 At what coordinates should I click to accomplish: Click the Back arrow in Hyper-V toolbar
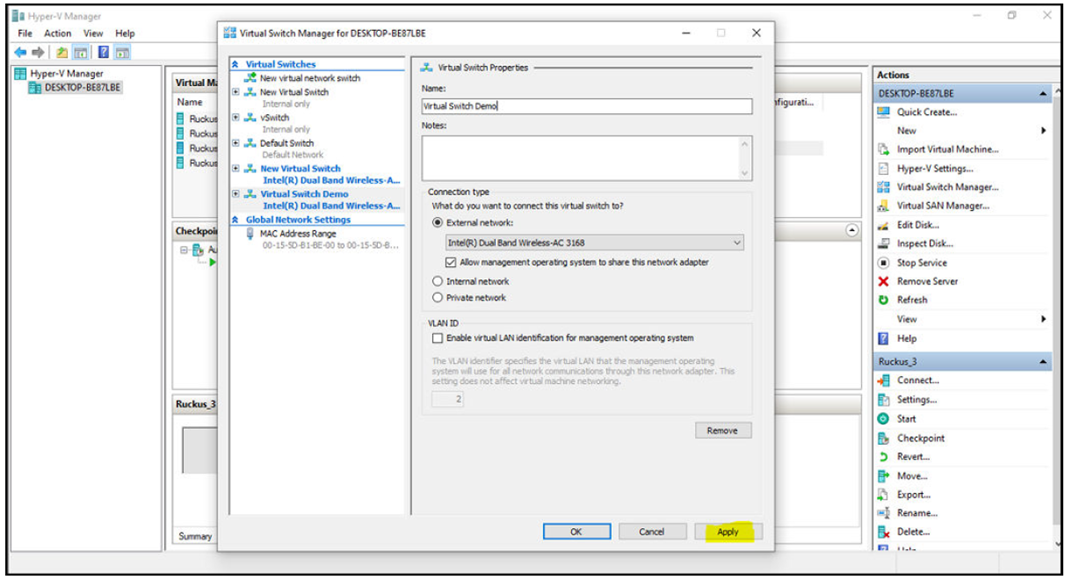coord(20,52)
